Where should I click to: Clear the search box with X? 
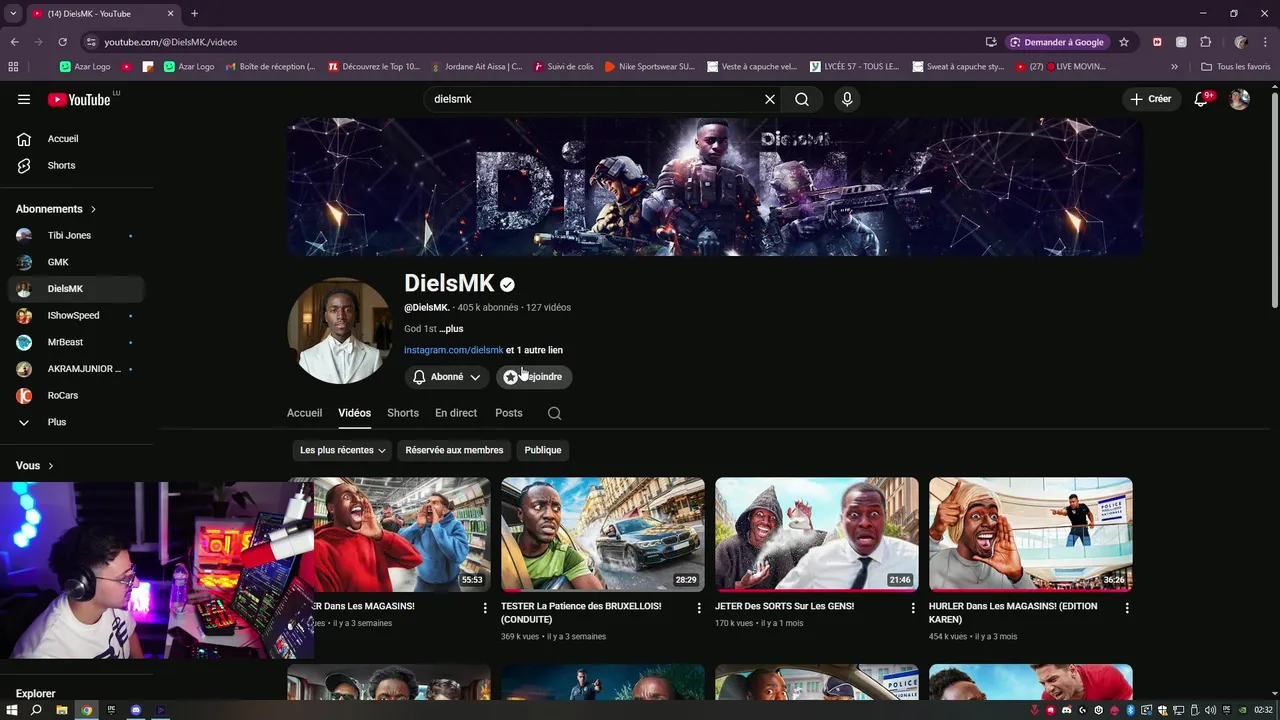click(x=770, y=99)
